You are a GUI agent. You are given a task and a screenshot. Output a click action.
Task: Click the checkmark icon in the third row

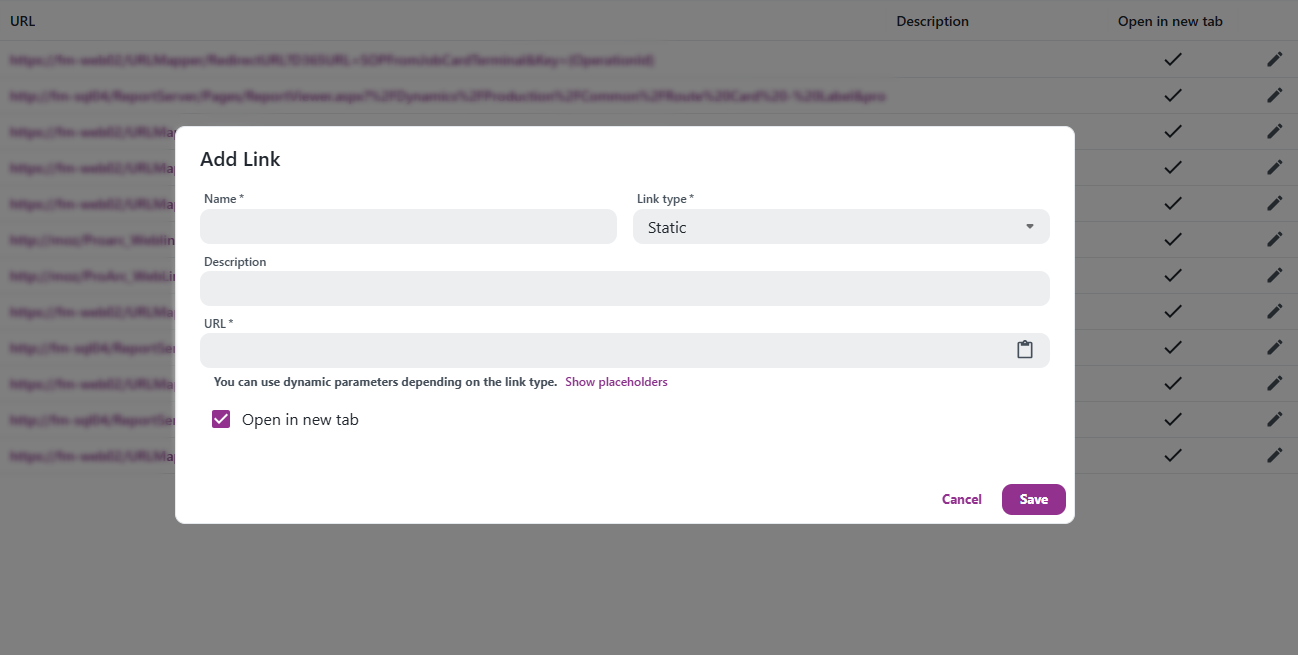tap(1172, 131)
